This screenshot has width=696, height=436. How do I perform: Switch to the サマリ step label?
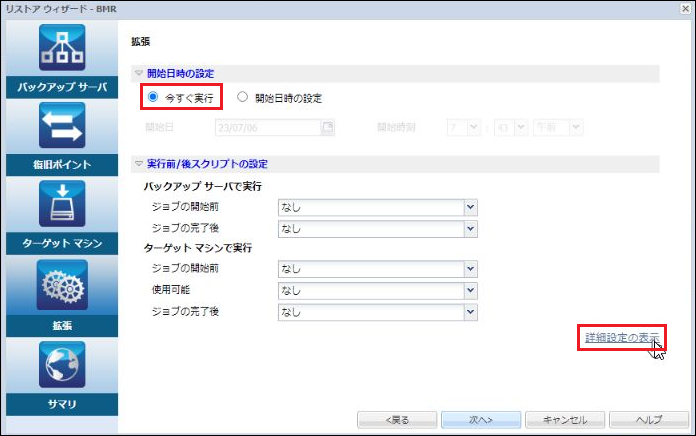(62, 404)
